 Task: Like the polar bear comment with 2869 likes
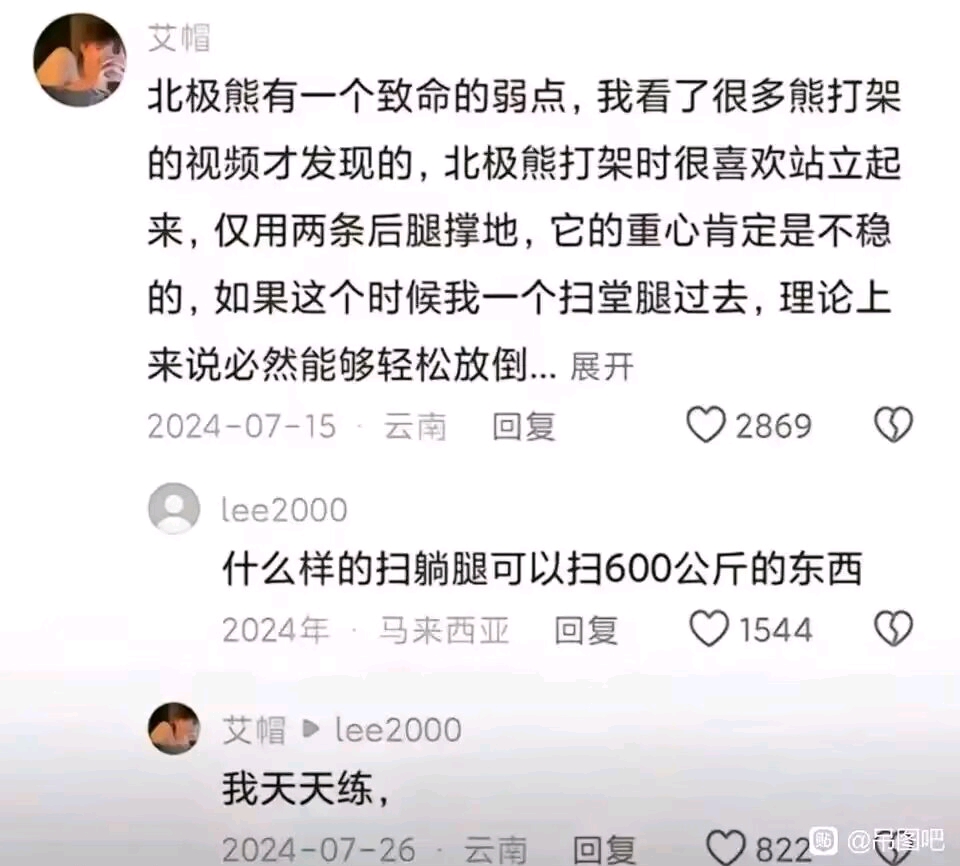(x=706, y=425)
